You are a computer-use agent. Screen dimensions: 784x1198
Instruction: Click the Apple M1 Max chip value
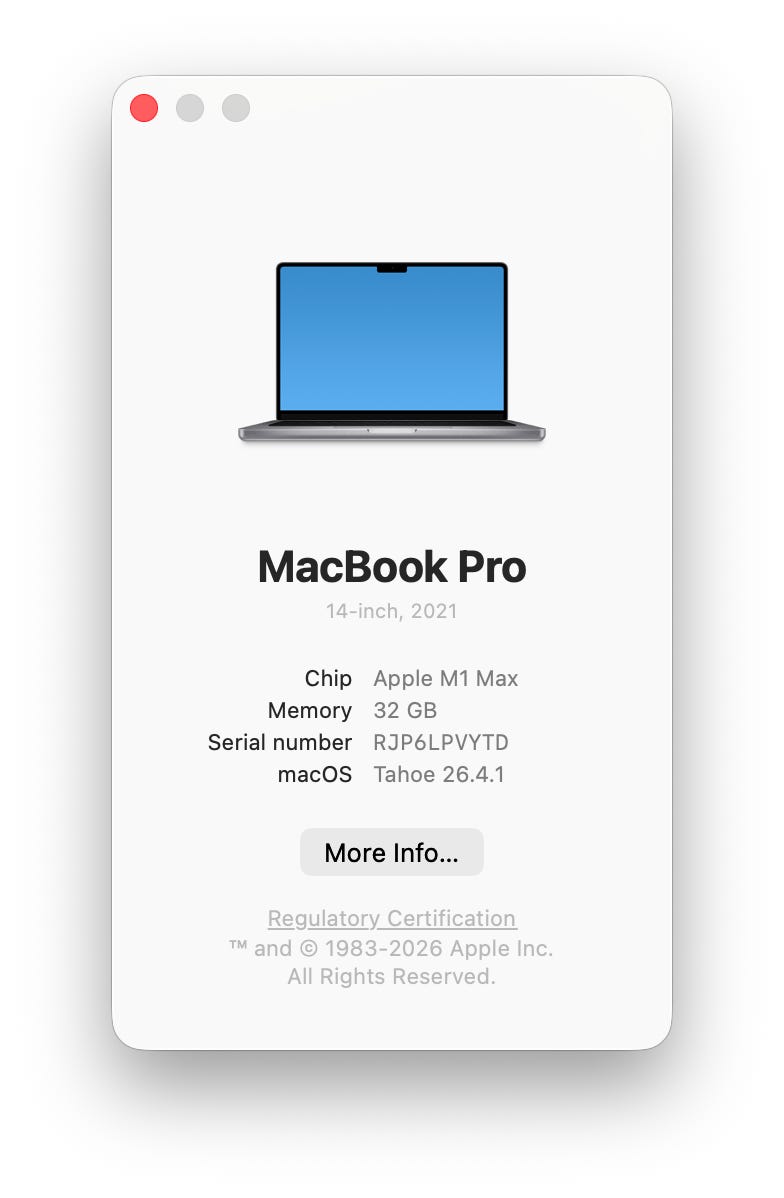tap(445, 678)
